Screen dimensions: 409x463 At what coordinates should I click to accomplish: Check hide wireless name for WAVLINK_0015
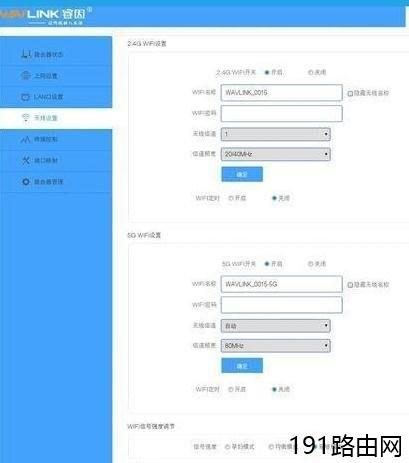pyautogui.click(x=350, y=93)
